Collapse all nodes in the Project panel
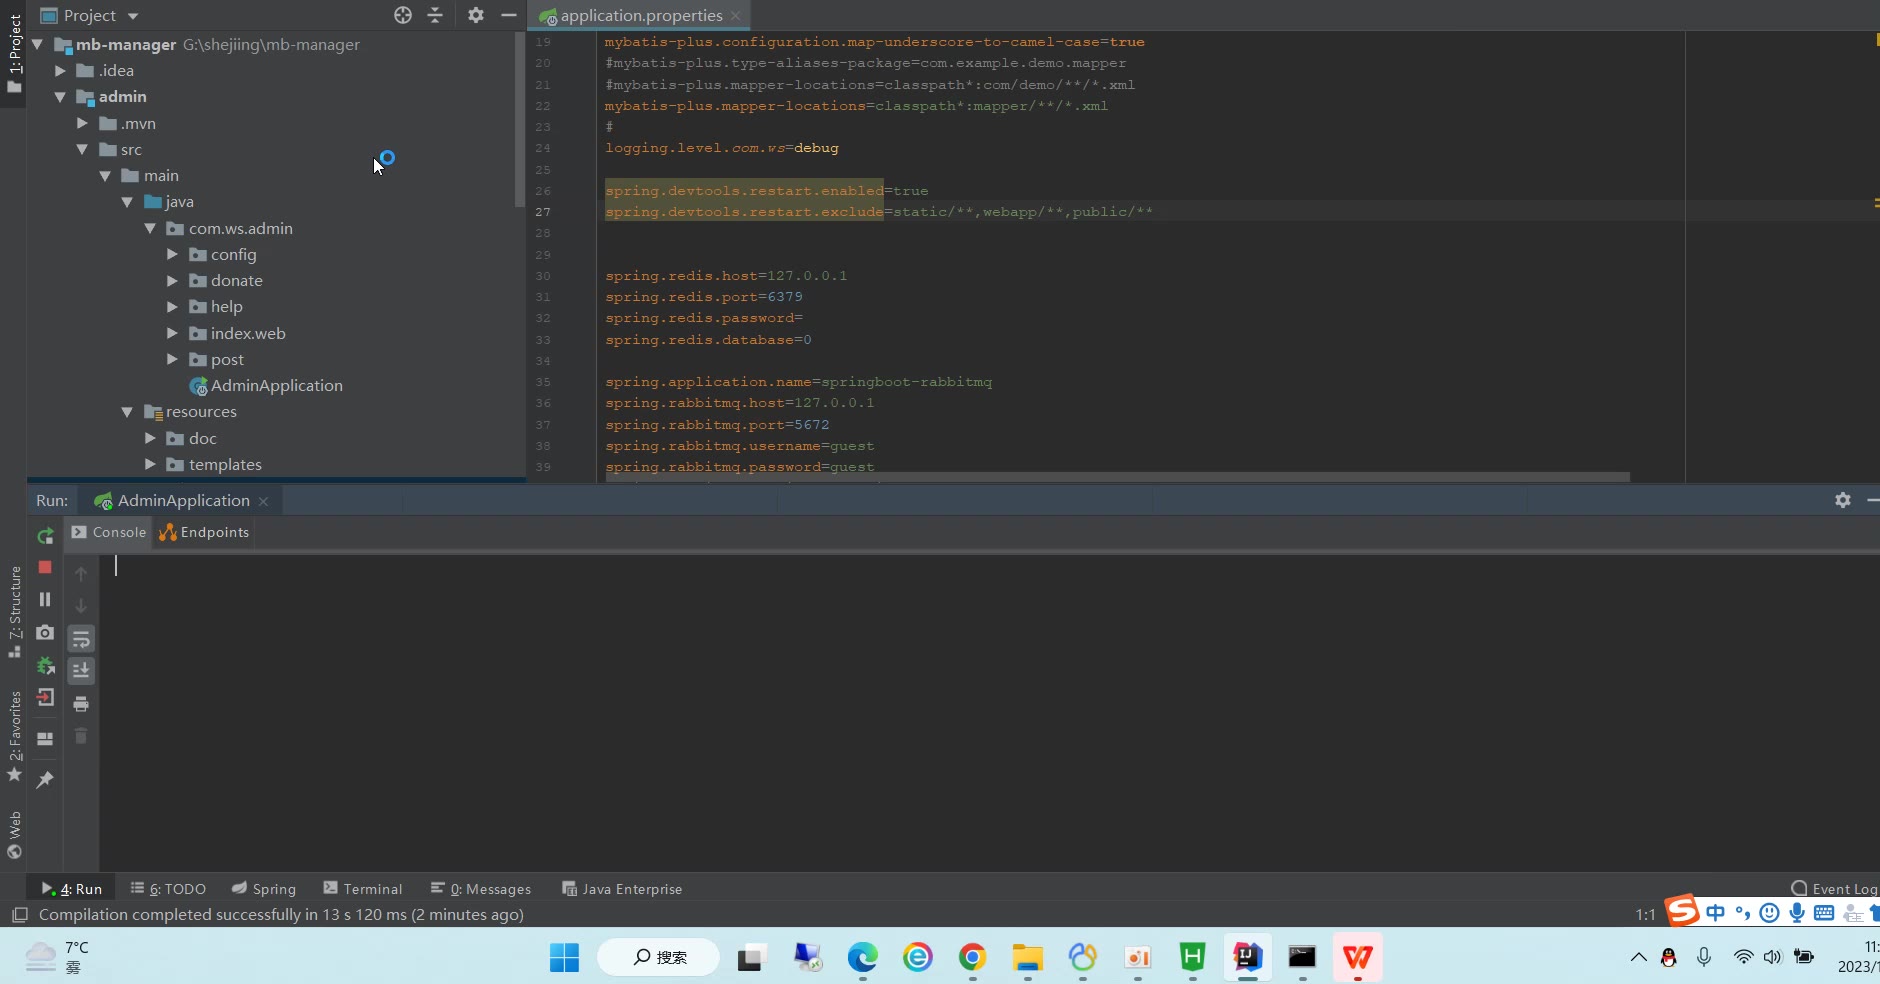Image resolution: width=1880 pixels, height=984 pixels. click(x=435, y=15)
